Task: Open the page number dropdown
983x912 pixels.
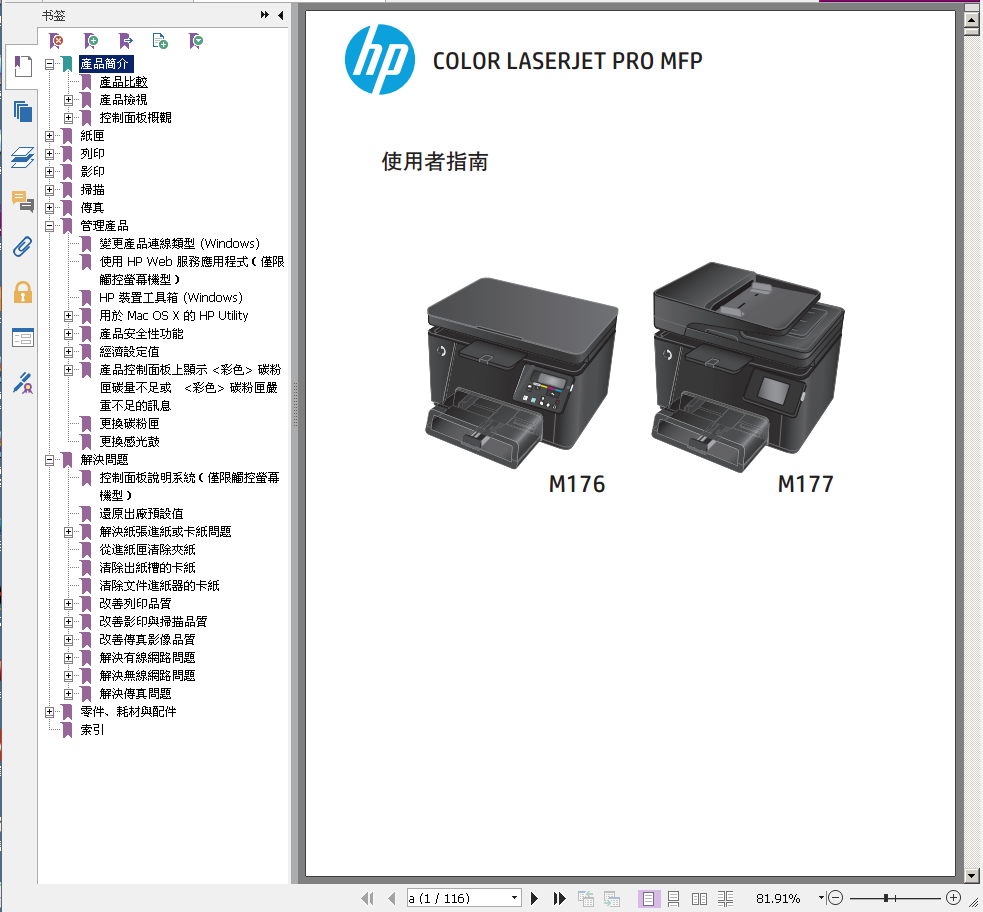Action: [x=514, y=898]
